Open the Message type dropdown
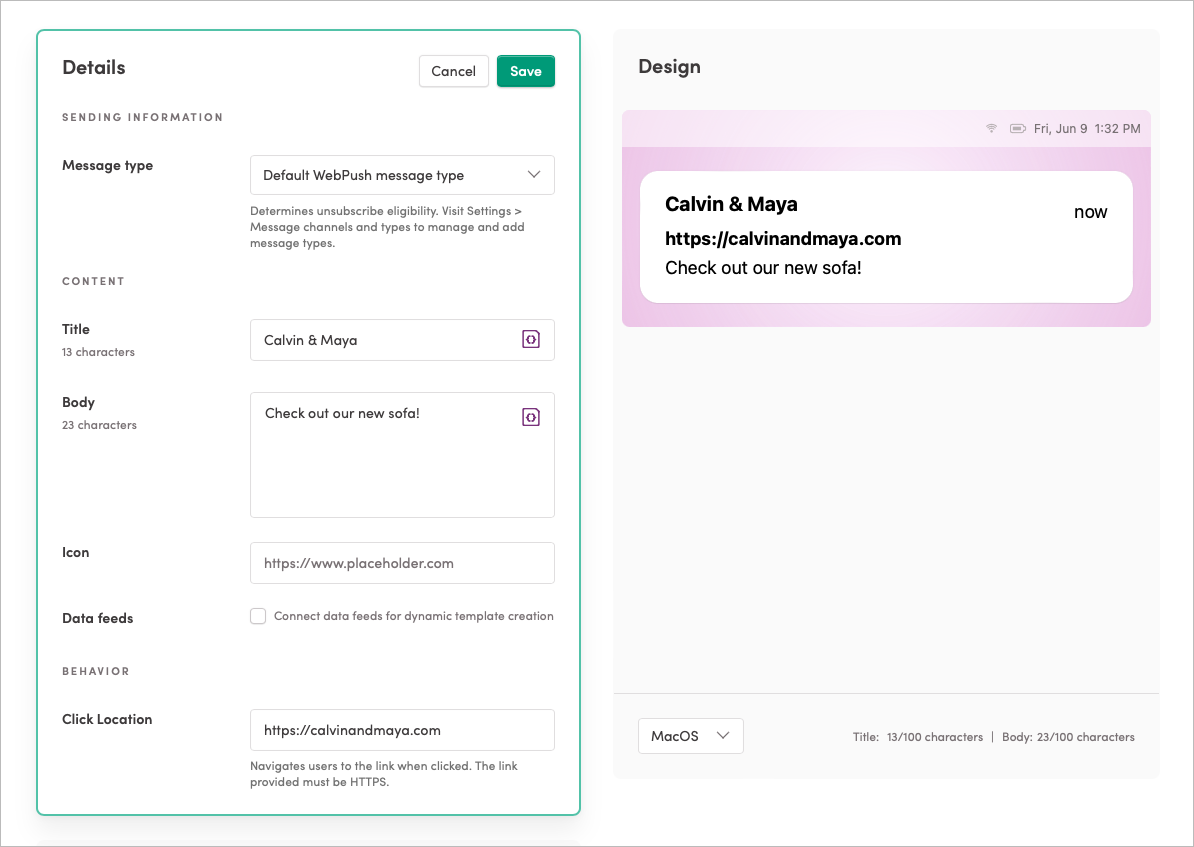 point(402,175)
